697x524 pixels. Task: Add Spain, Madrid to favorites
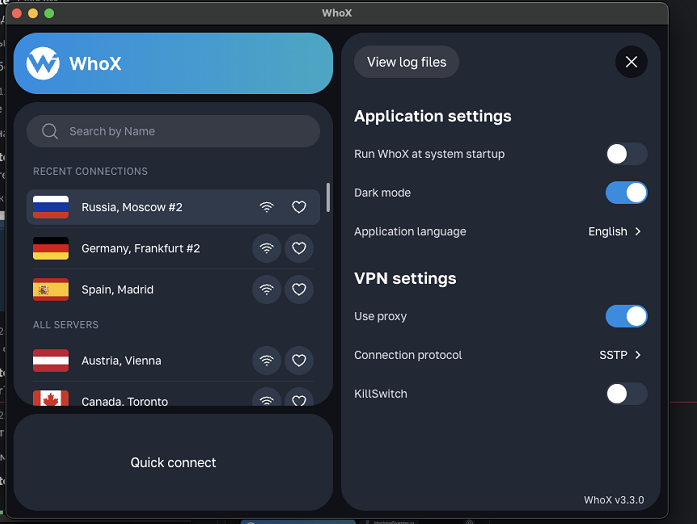click(x=299, y=289)
